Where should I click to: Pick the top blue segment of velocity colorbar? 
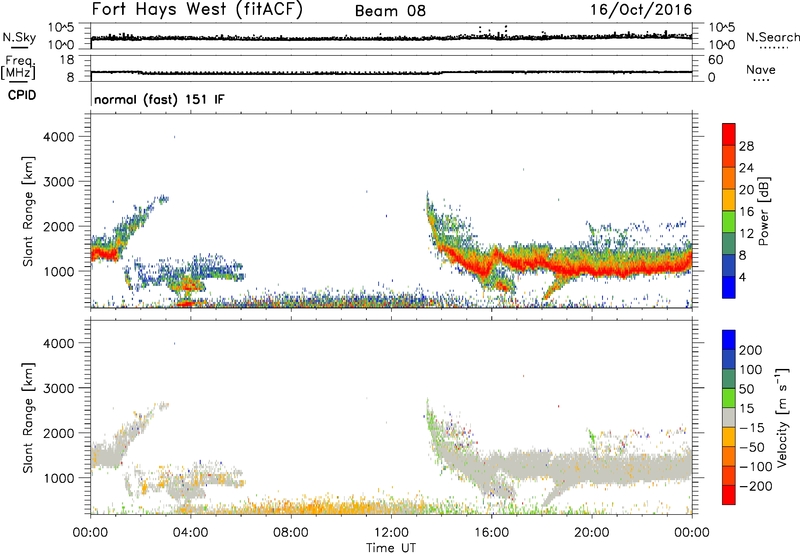coord(729,340)
